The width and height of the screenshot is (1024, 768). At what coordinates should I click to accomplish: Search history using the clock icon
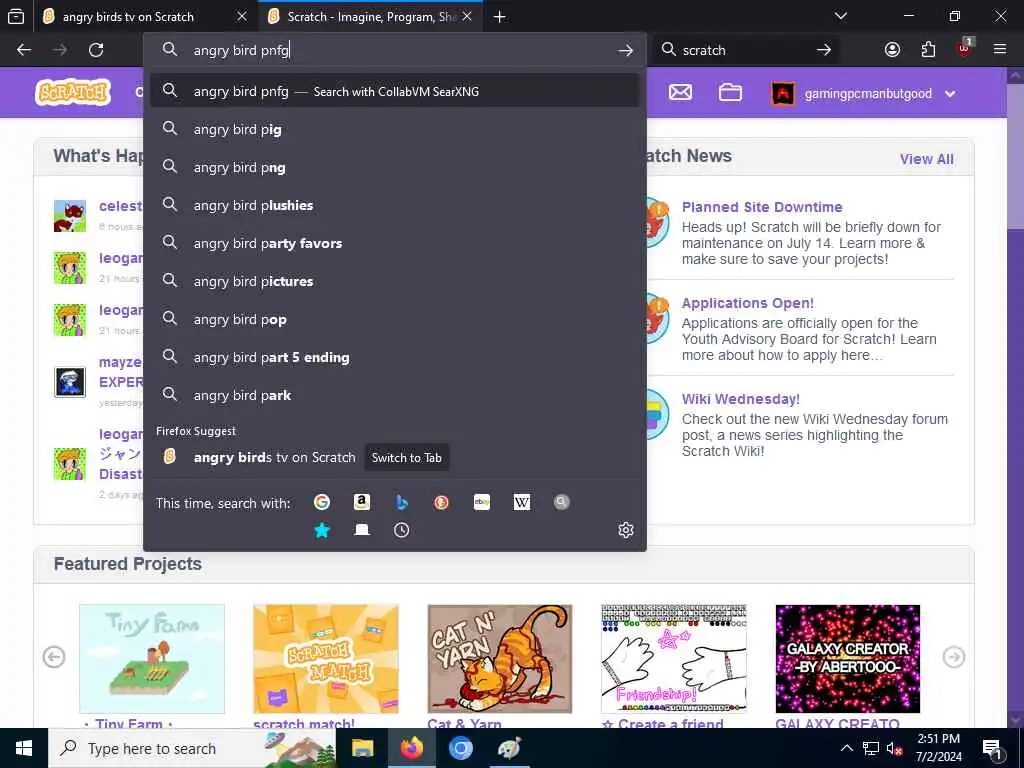(402, 530)
